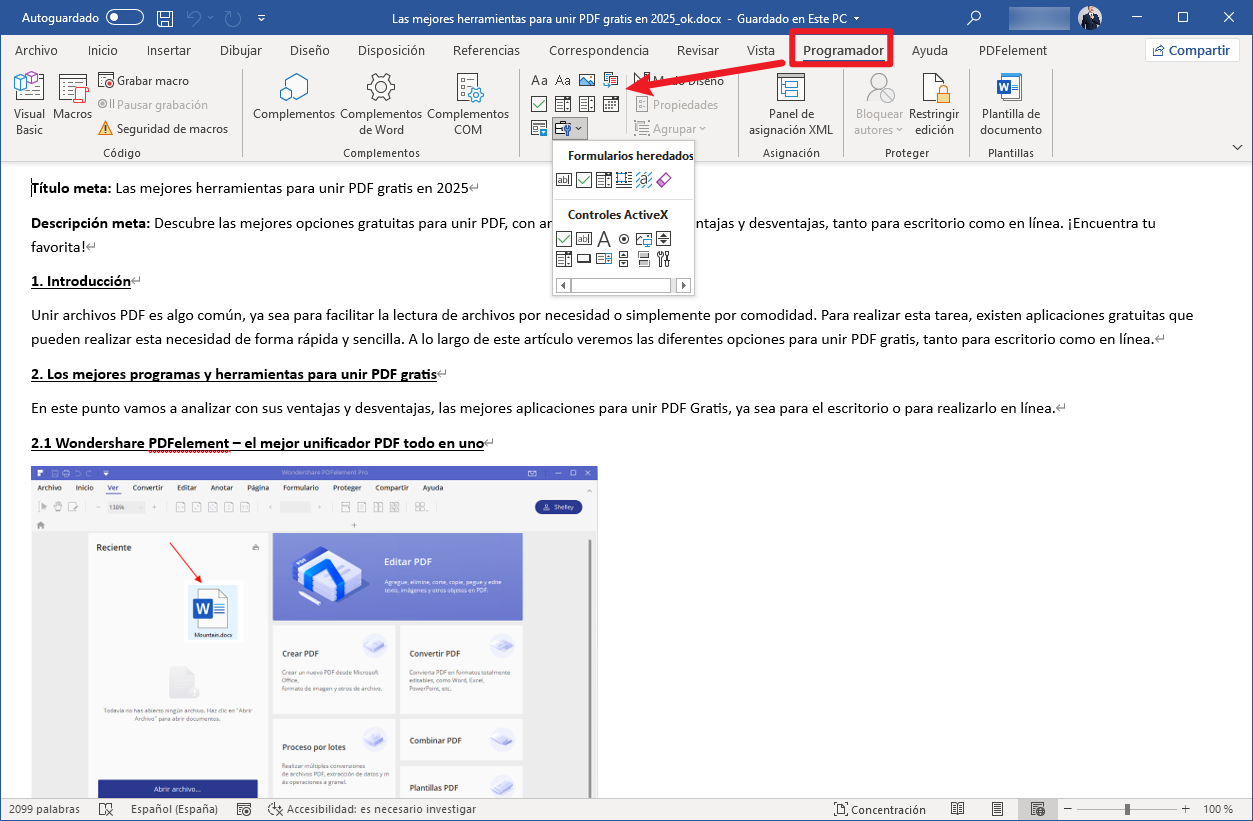Viewport: 1253px width, 821px height.
Task: Switch to the Insertar tab
Action: pyautogui.click(x=169, y=50)
